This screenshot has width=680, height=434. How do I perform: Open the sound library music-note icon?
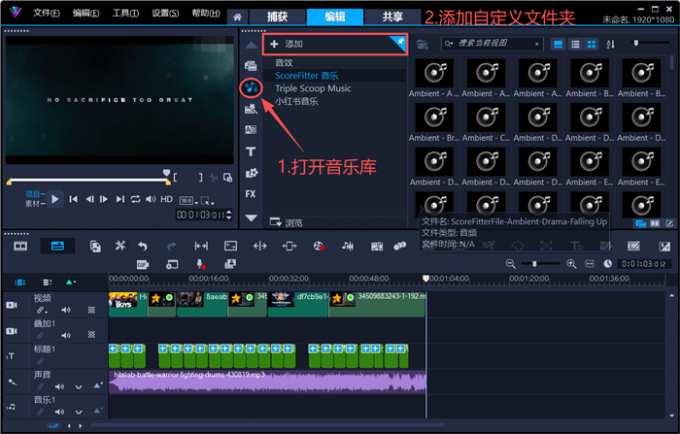pyautogui.click(x=251, y=88)
